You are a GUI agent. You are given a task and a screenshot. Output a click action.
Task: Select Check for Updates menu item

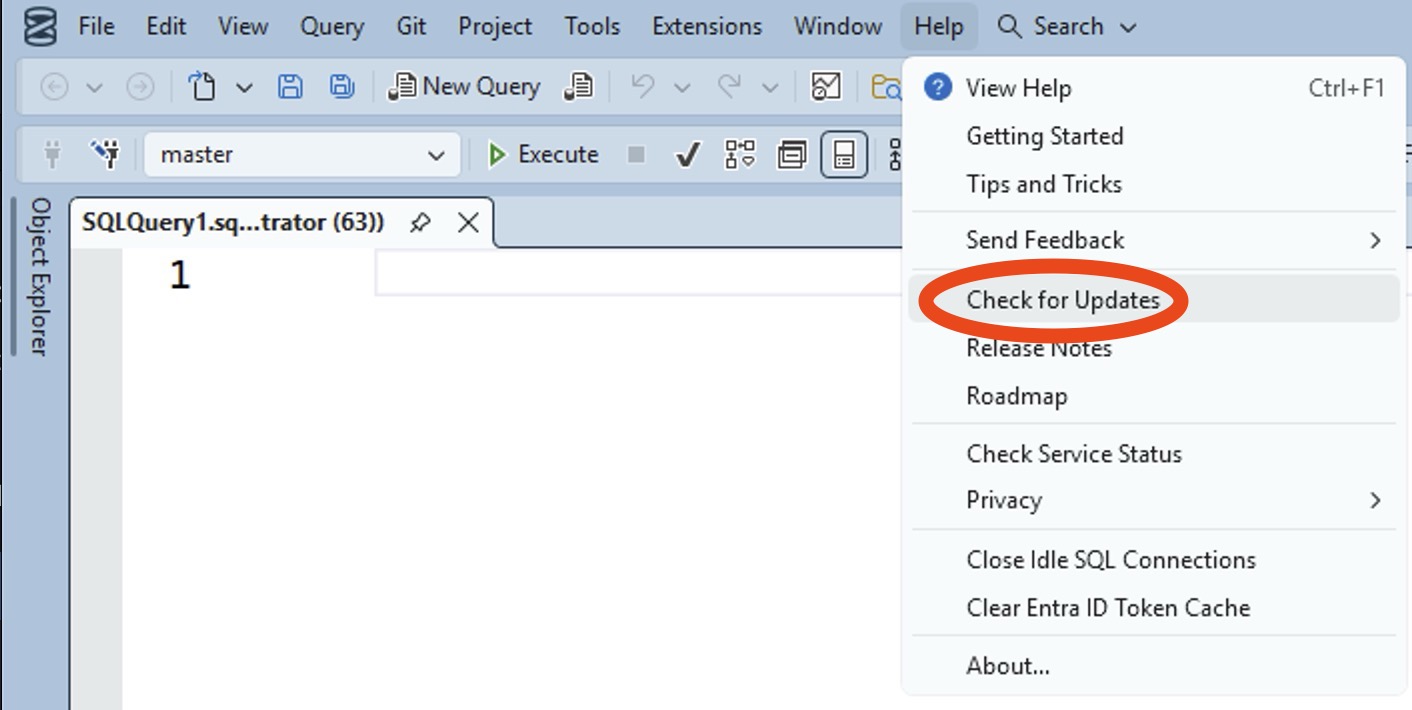click(x=1063, y=300)
